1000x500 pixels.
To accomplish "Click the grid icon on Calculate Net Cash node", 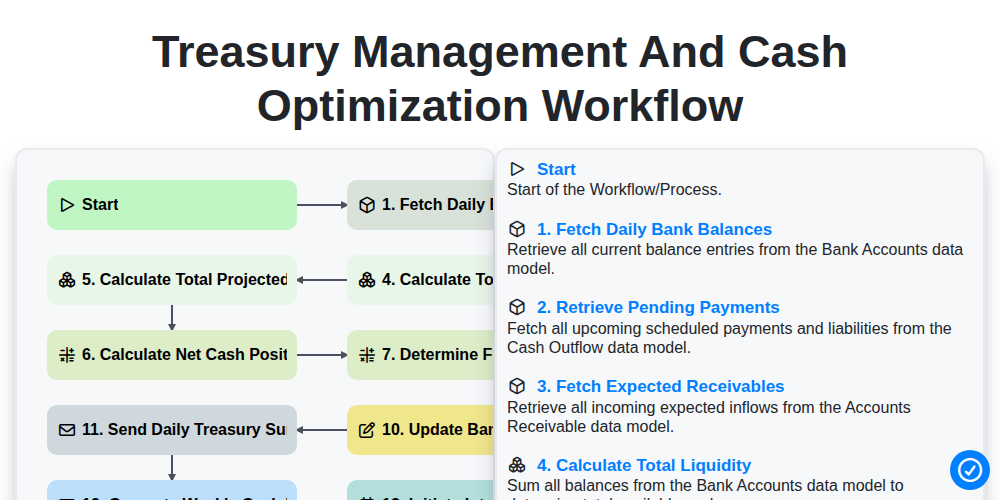I will (67, 355).
